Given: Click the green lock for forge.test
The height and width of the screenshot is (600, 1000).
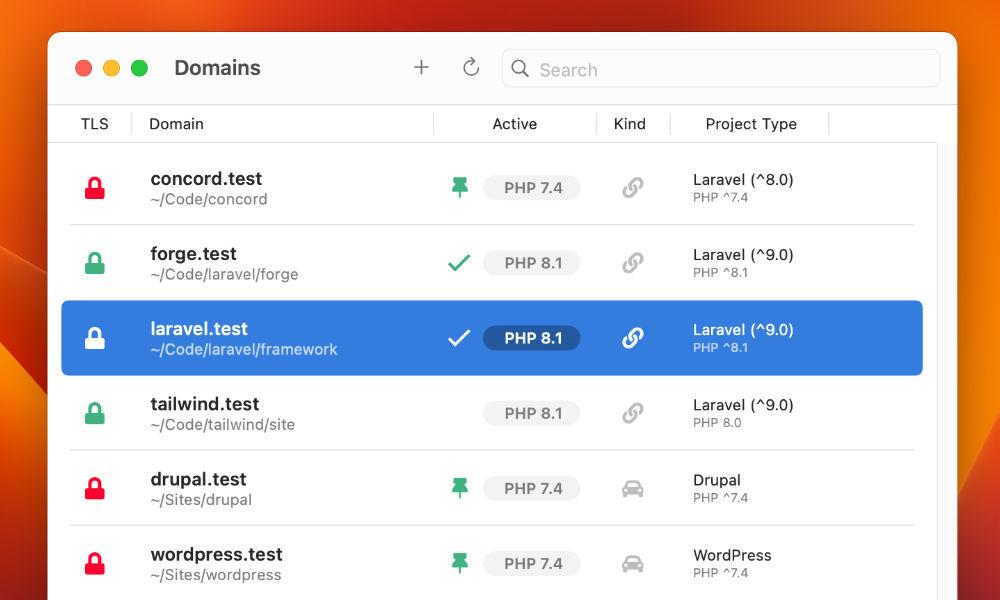Looking at the screenshot, I should tap(94, 263).
